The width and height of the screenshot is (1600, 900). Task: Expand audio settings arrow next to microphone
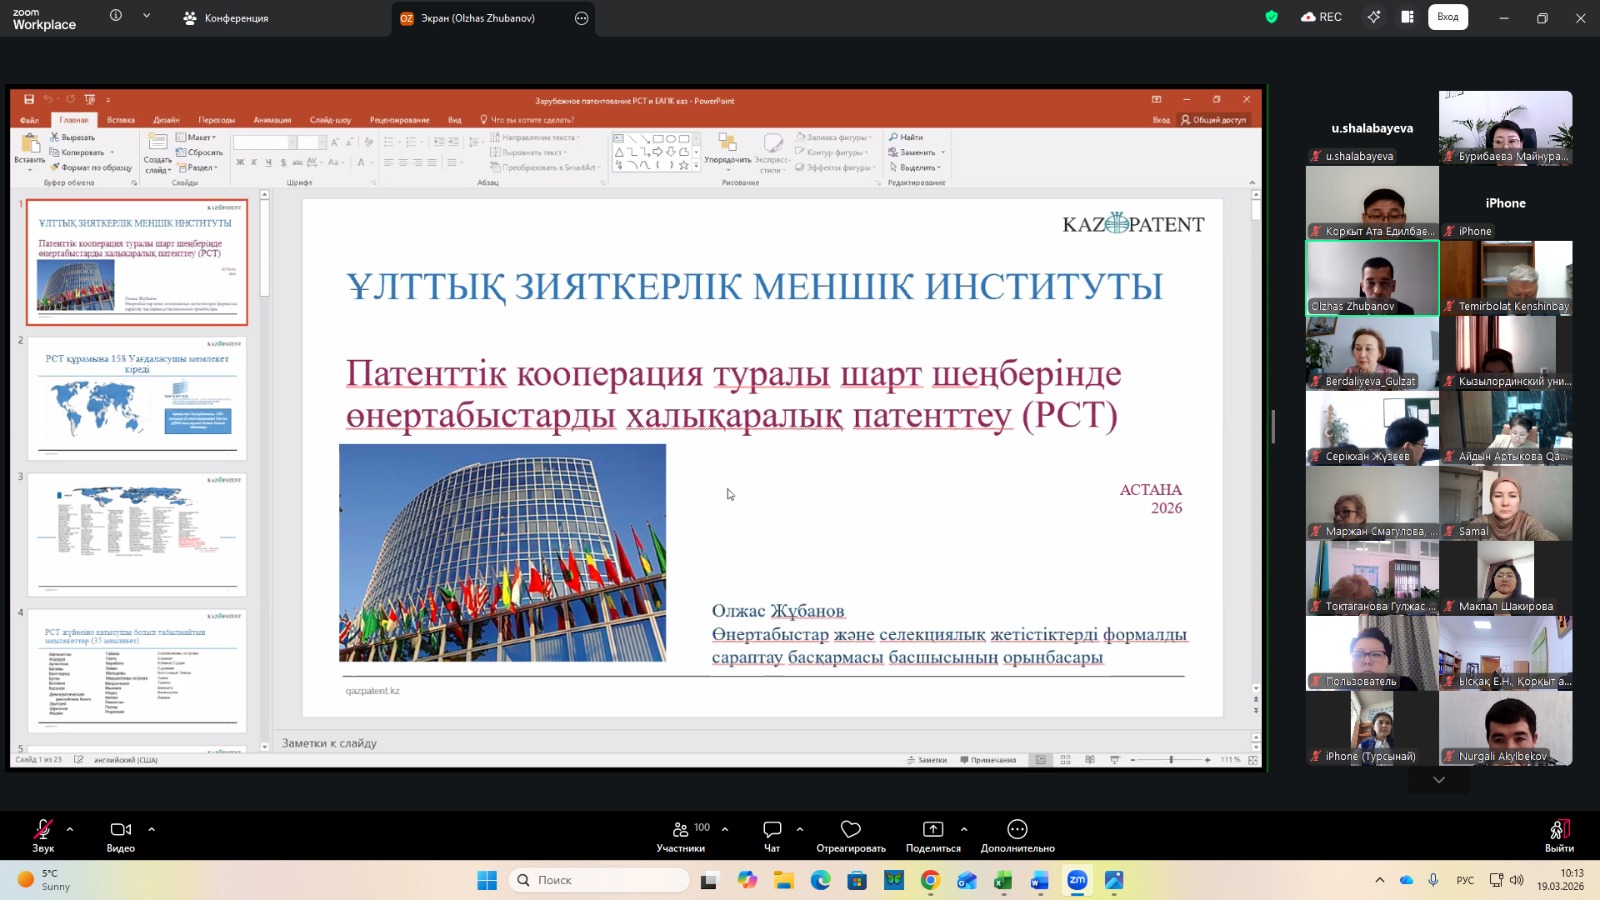(70, 829)
